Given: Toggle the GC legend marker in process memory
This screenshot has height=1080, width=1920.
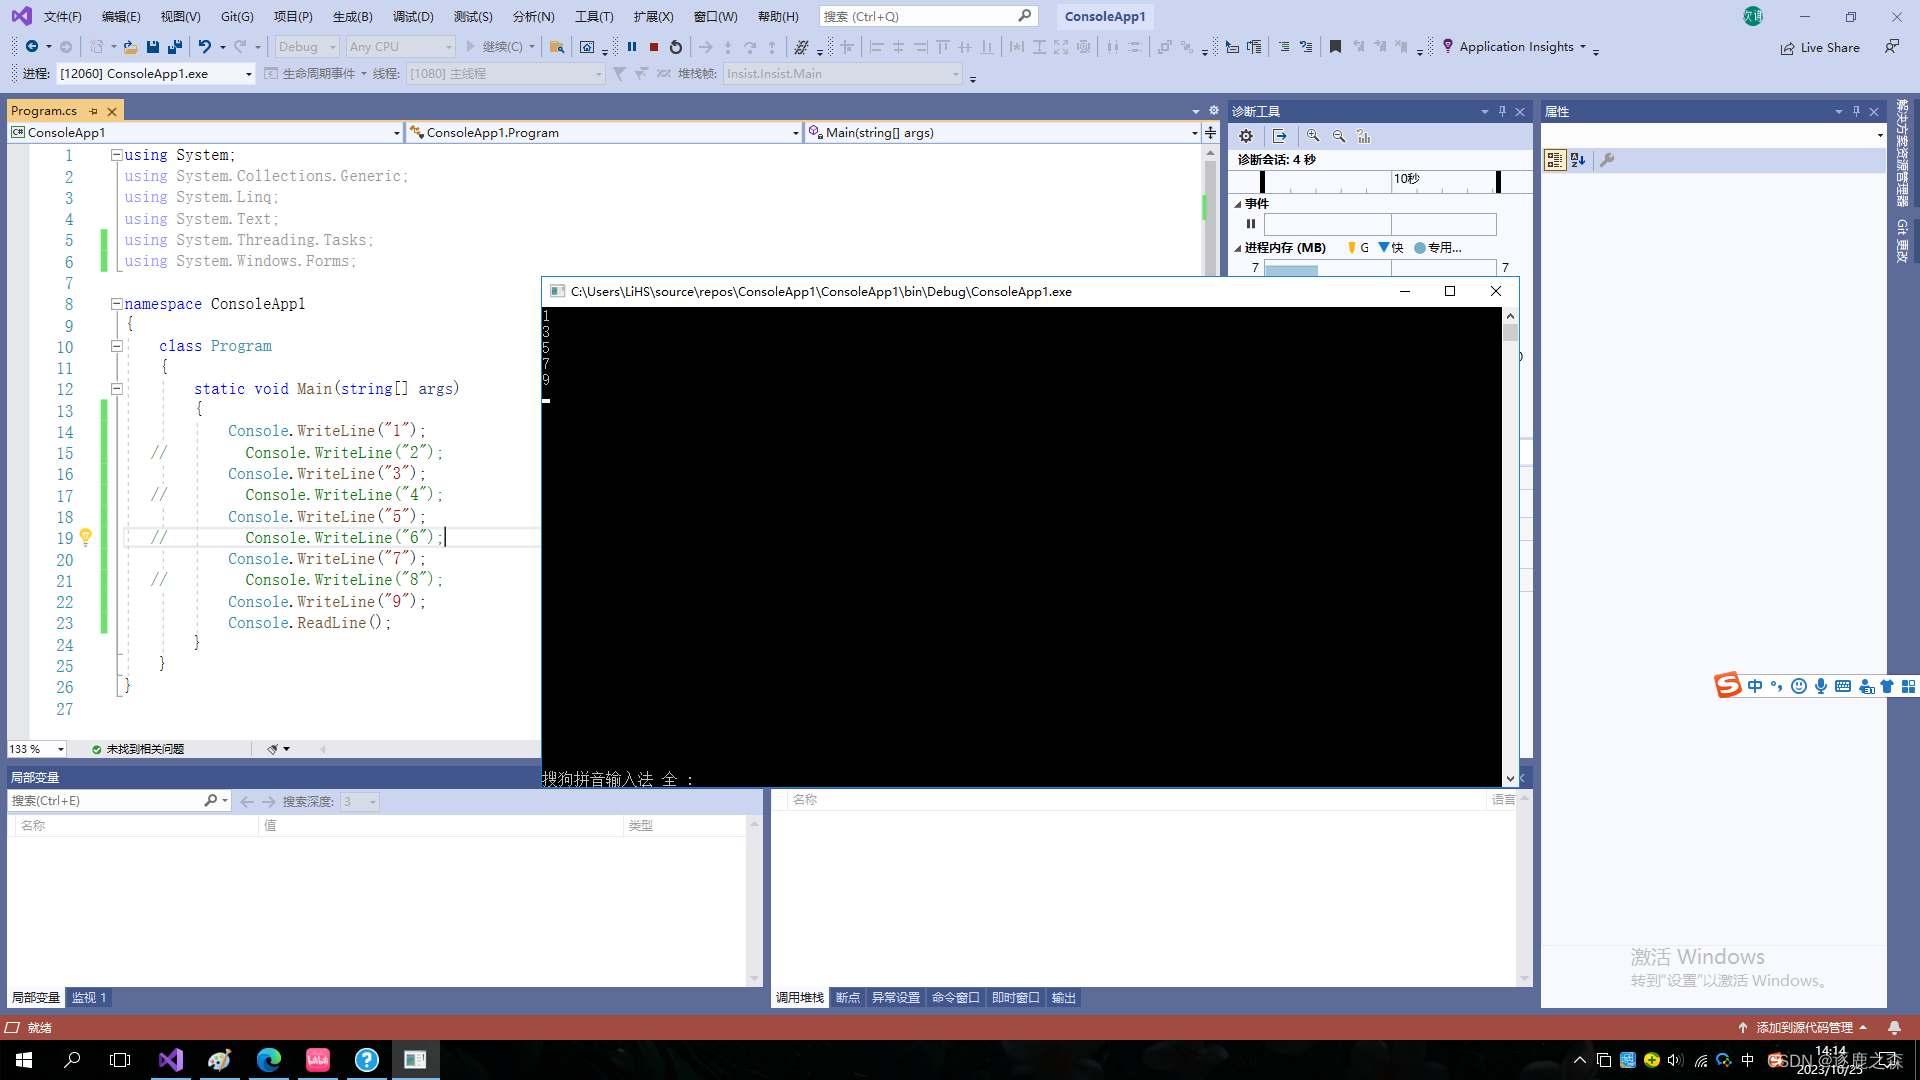Looking at the screenshot, I should pyautogui.click(x=1352, y=247).
